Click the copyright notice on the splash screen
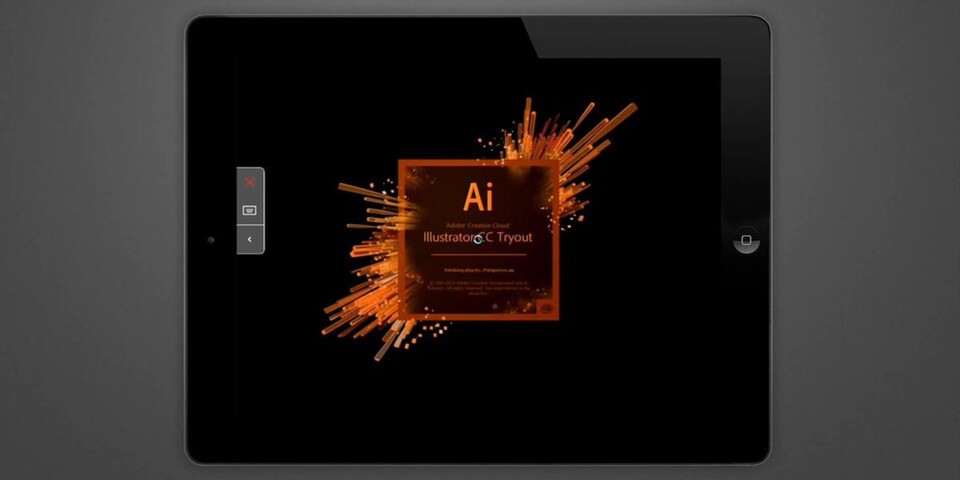Viewport: 960px width, 480px height. point(478,288)
